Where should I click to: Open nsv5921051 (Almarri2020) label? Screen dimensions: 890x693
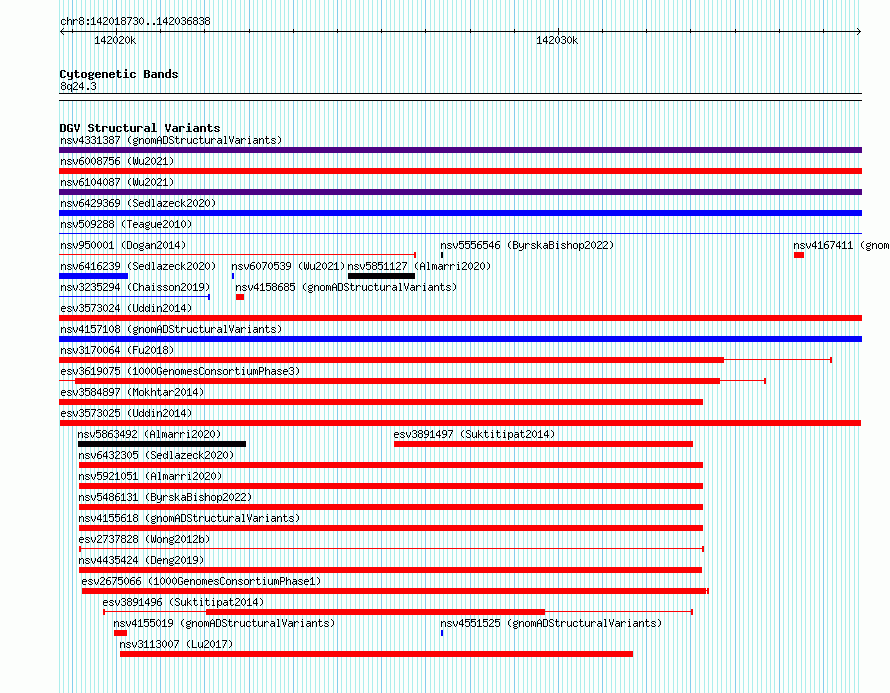[150, 476]
